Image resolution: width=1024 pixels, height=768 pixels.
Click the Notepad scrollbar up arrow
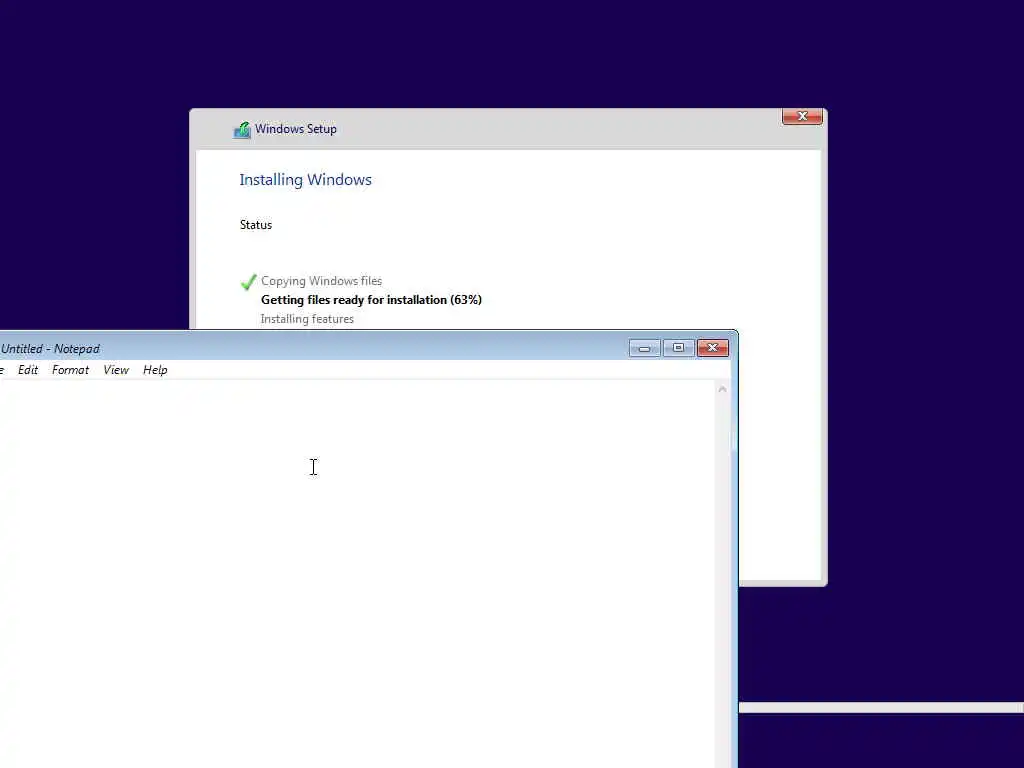[722, 389]
